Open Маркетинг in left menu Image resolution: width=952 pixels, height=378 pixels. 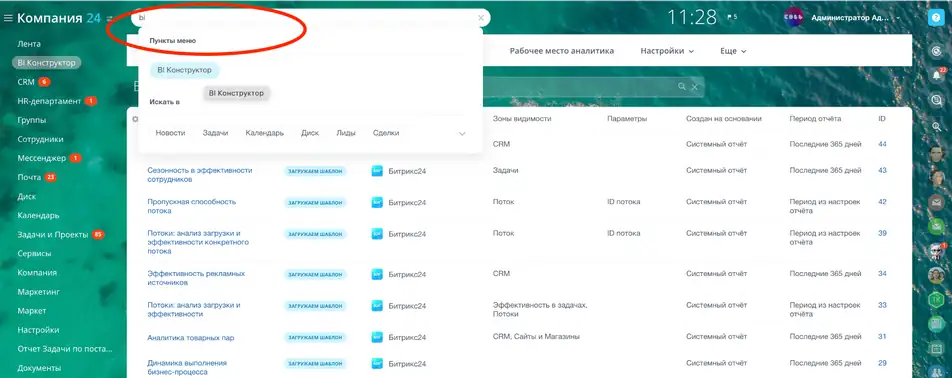(39, 292)
